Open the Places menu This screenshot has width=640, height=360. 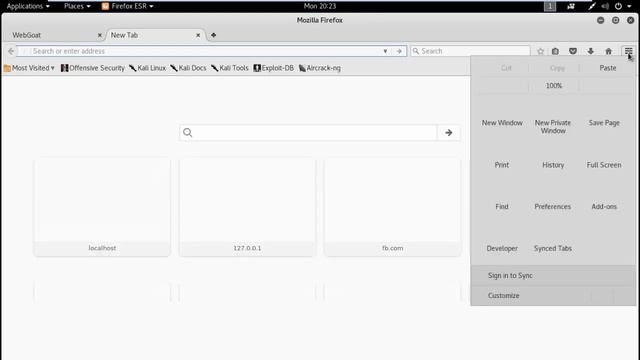(77, 6)
